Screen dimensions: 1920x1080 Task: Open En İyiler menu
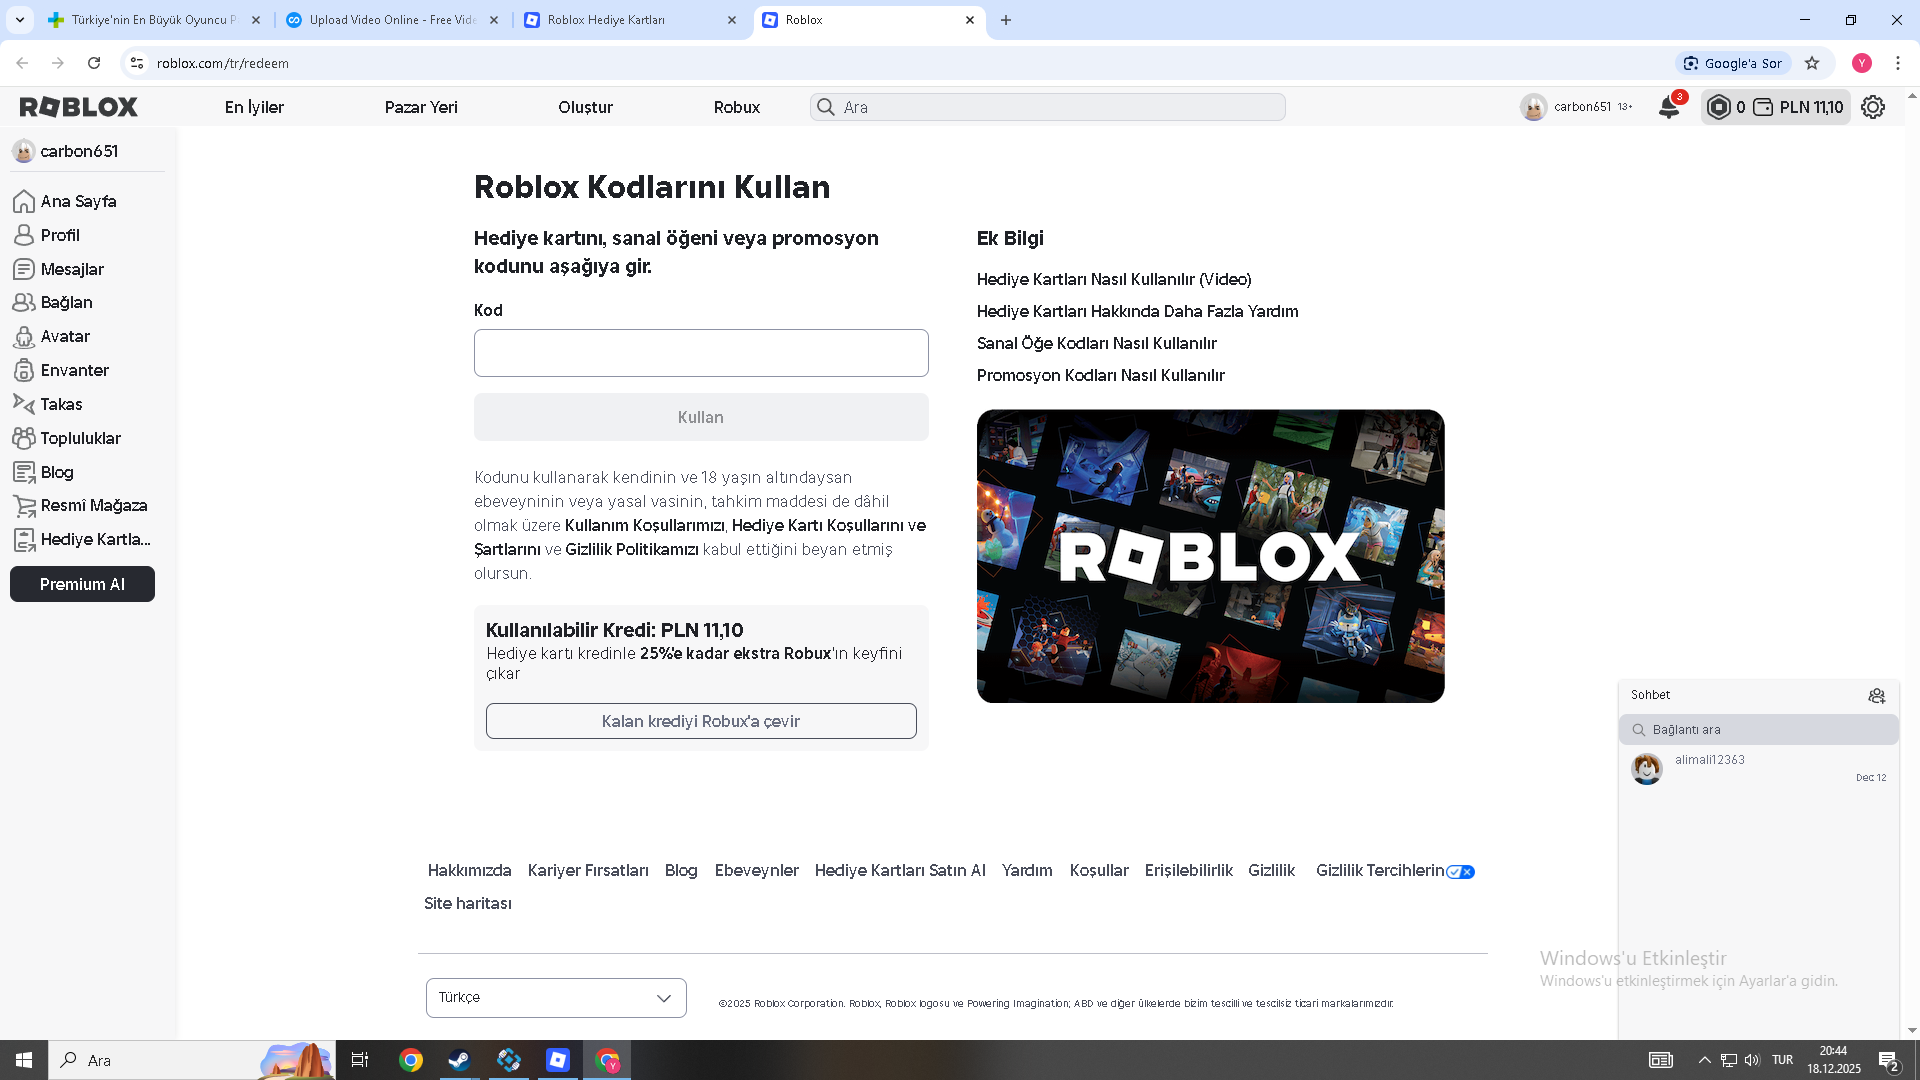[x=254, y=107]
